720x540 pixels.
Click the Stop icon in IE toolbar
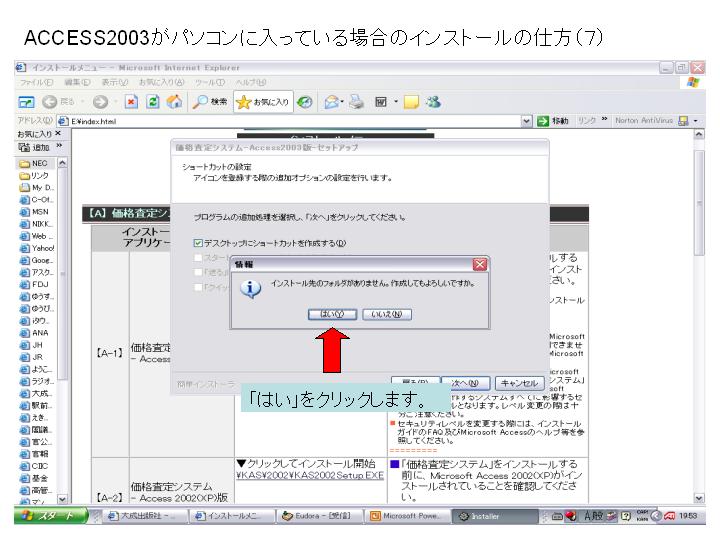pos(131,102)
